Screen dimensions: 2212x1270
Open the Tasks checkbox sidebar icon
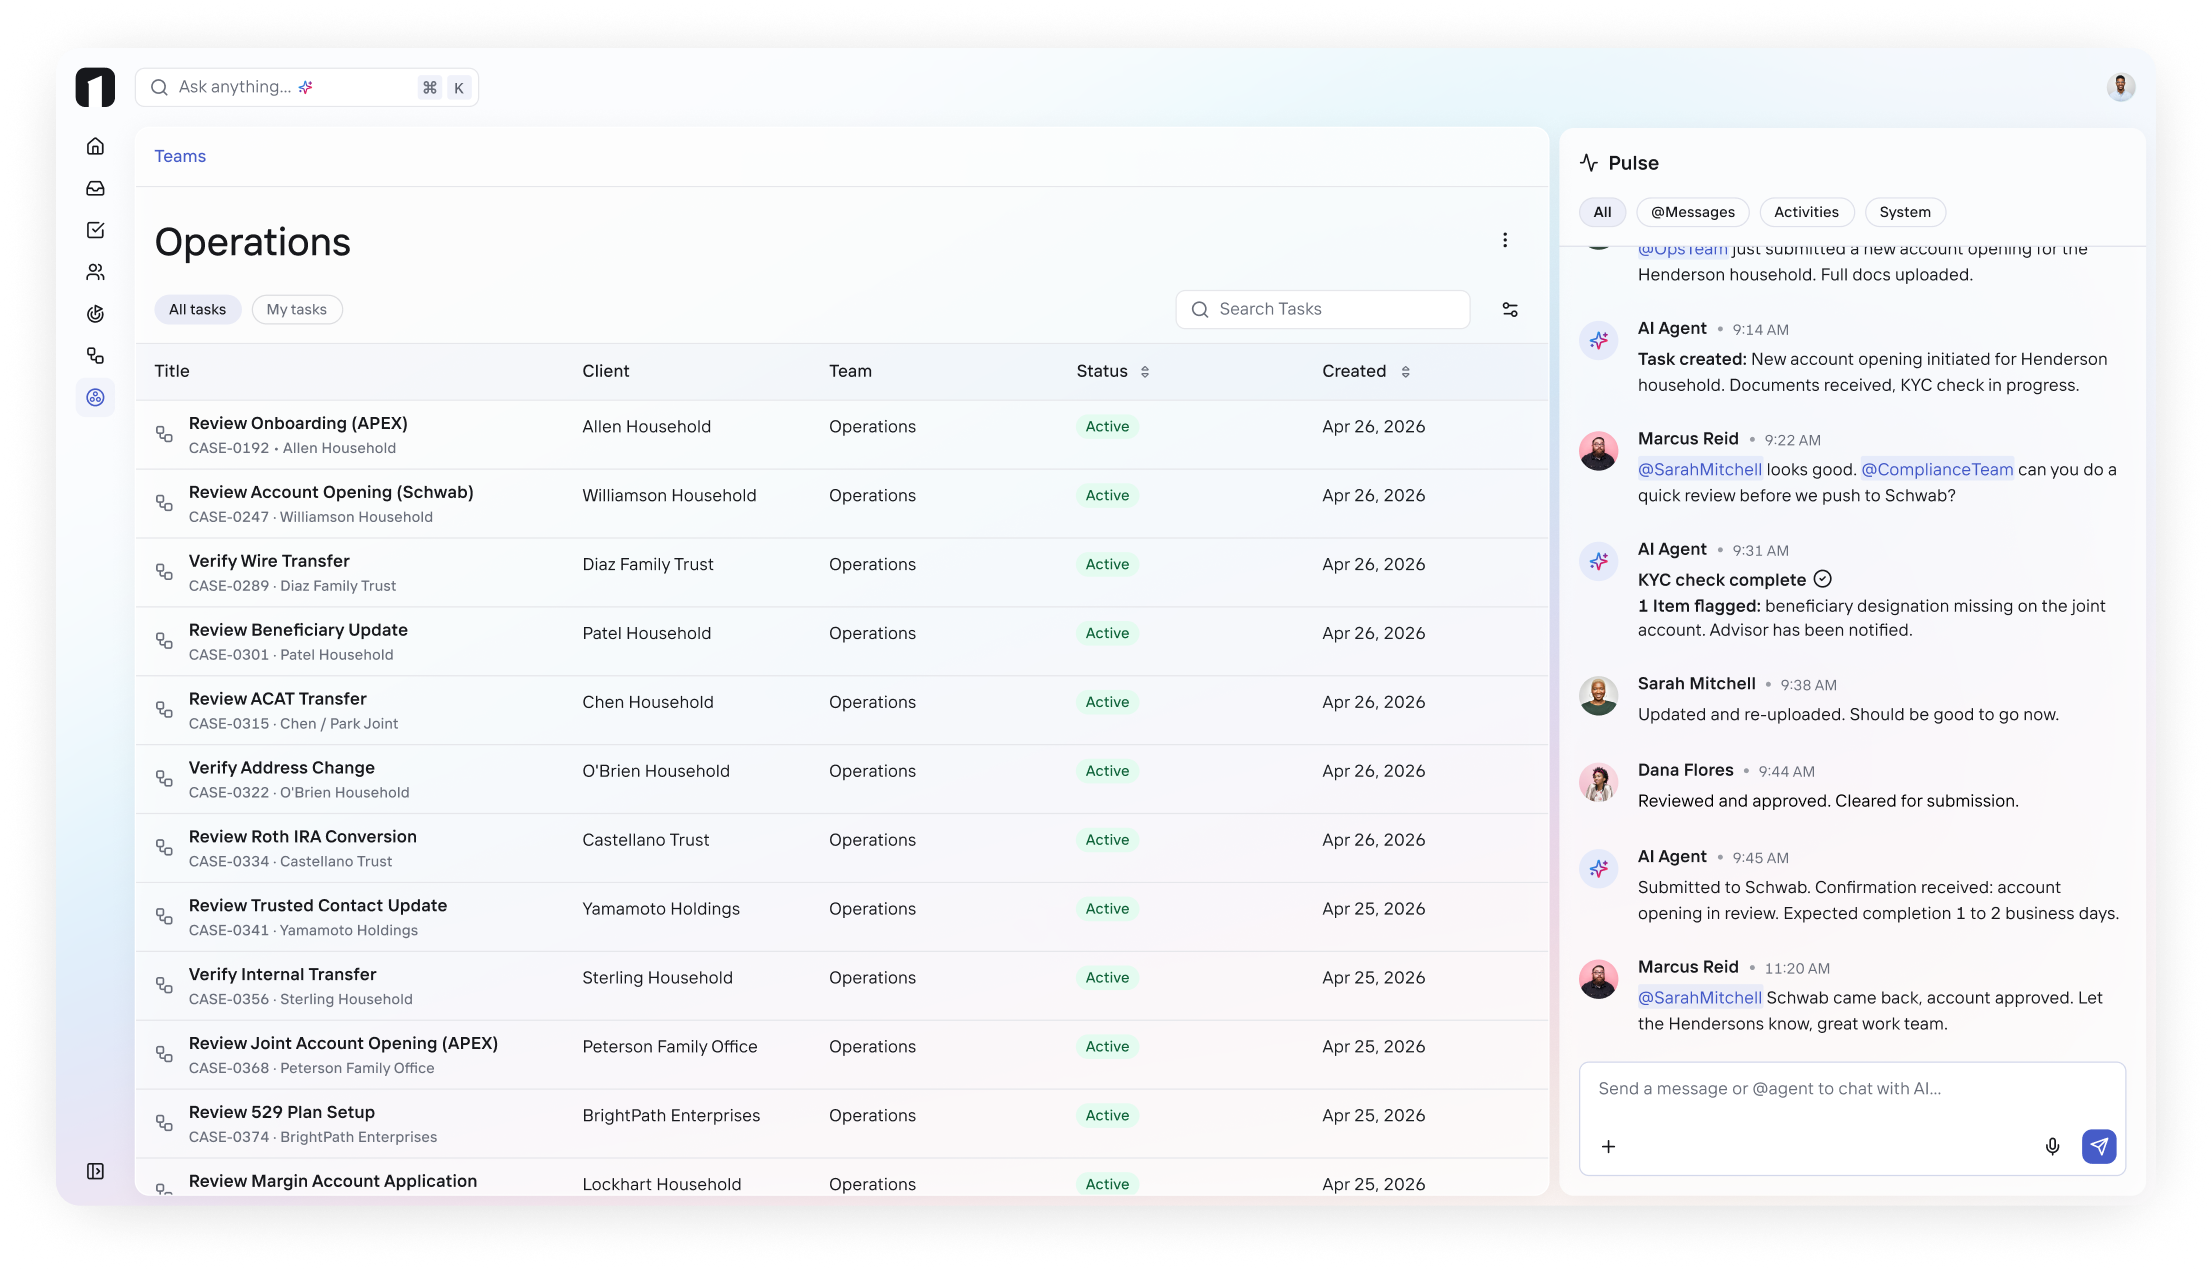[95, 230]
